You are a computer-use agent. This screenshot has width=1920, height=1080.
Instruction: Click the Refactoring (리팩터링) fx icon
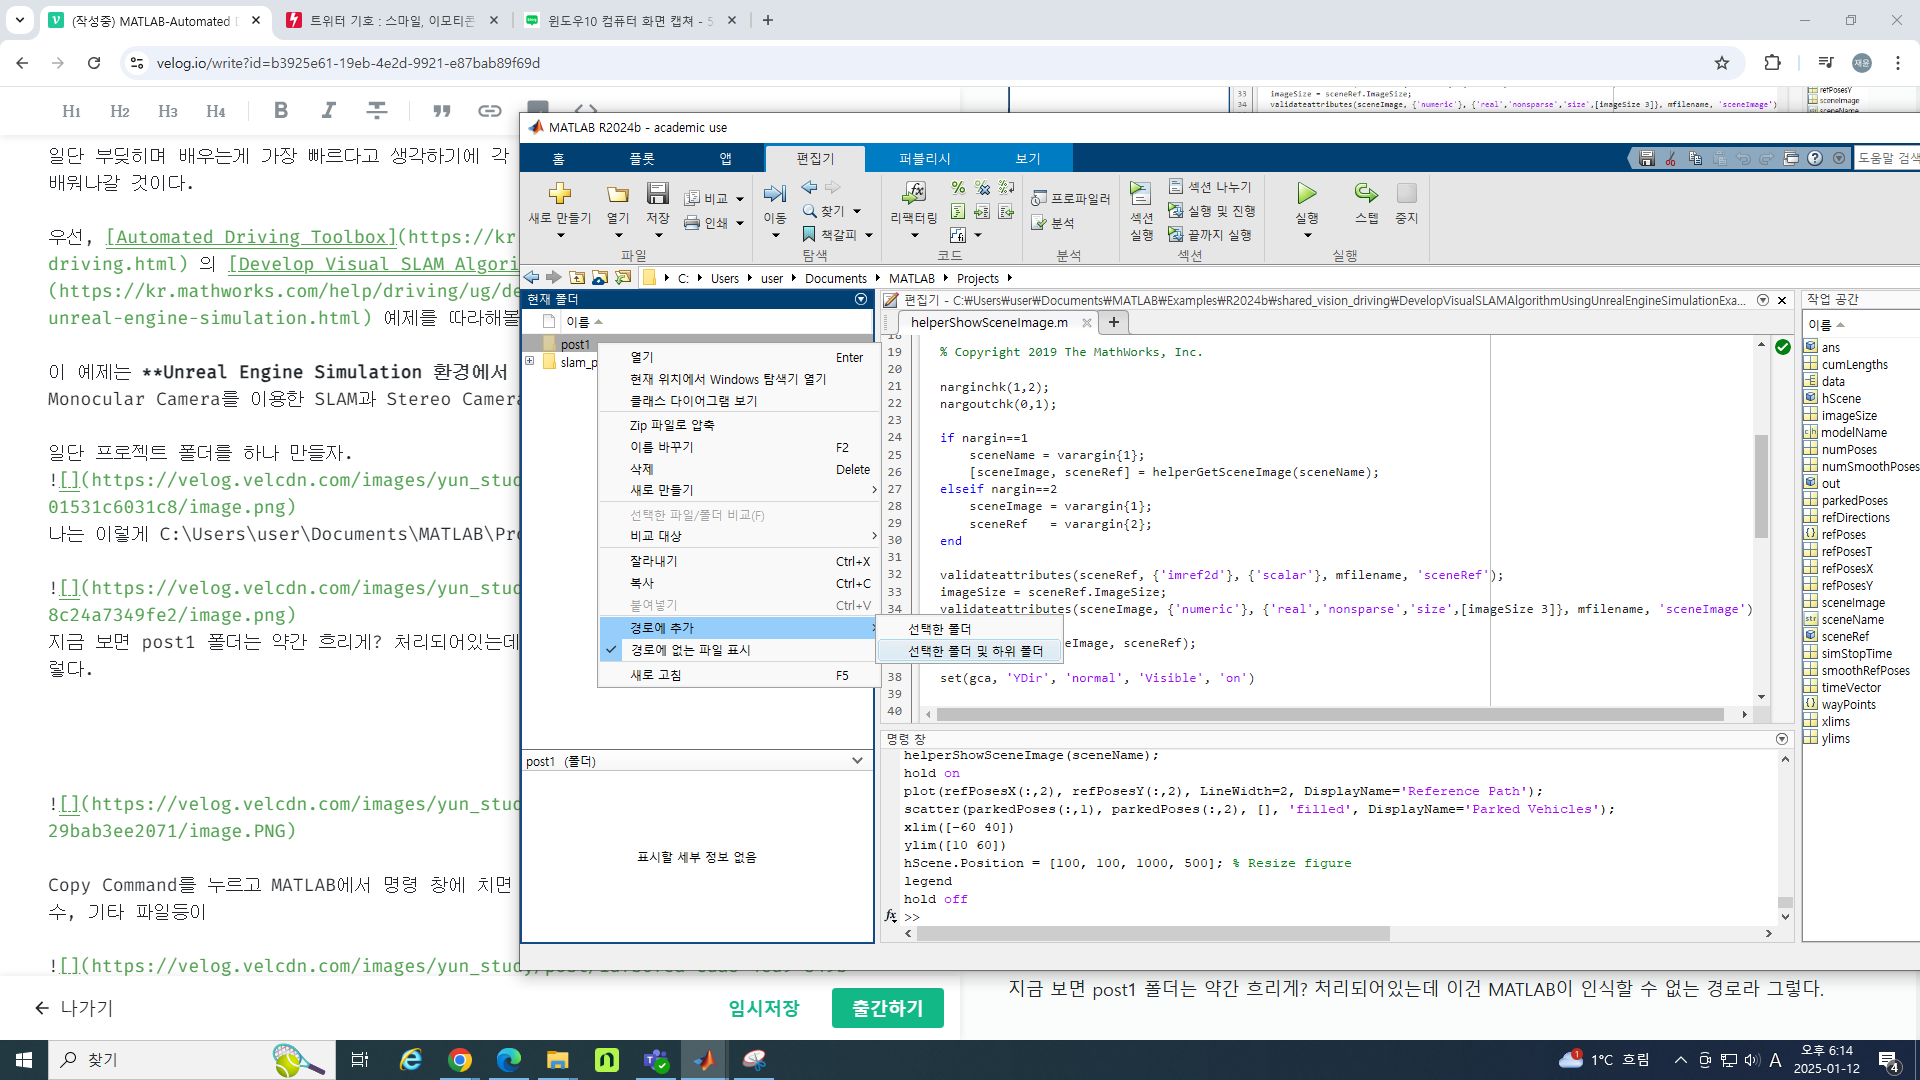pos(913,194)
